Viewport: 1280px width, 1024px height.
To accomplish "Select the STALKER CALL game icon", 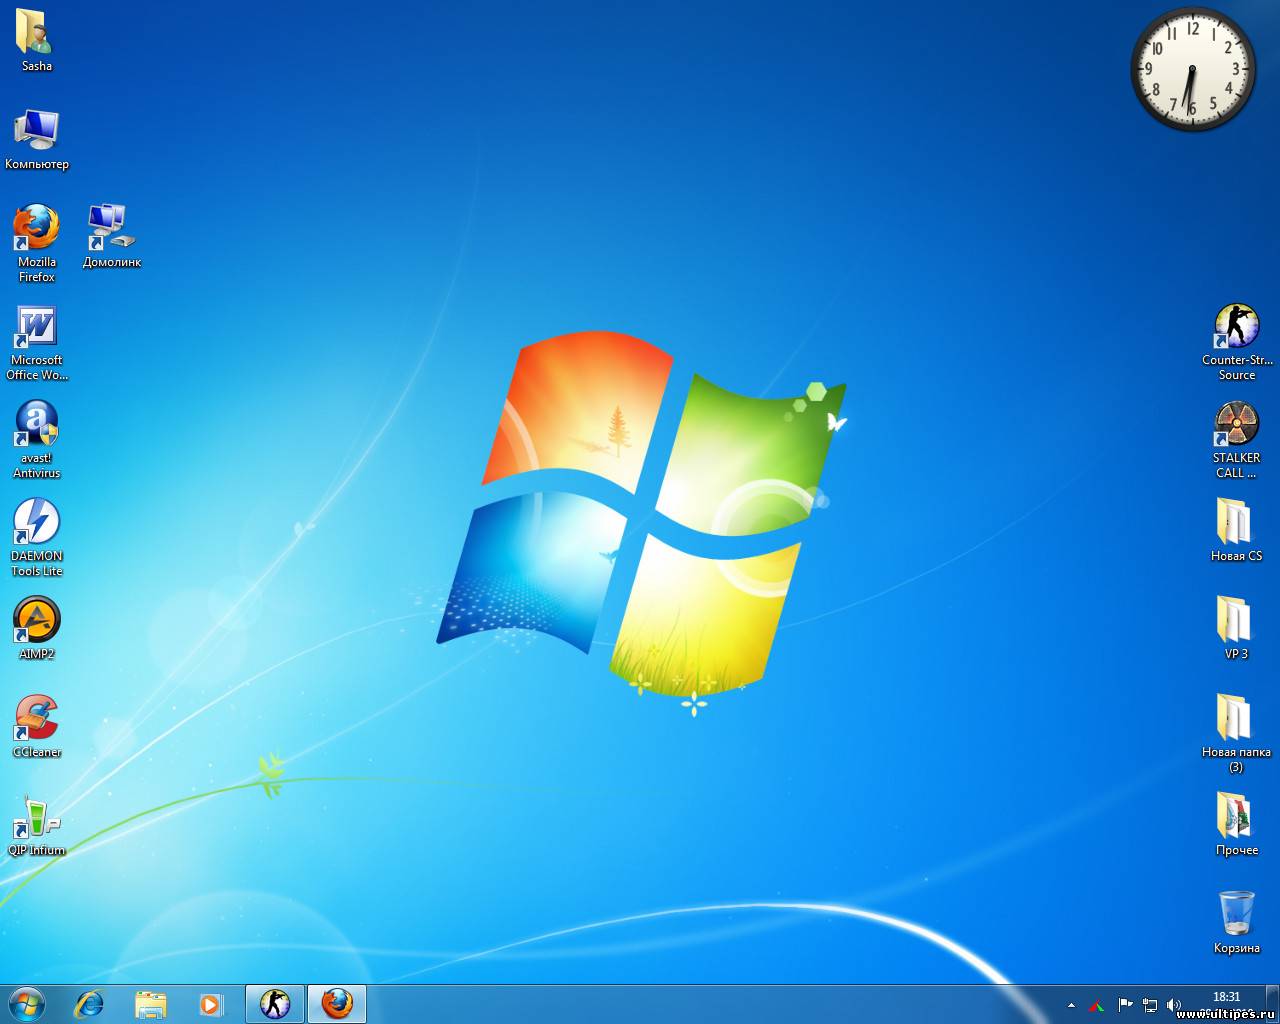I will (1236, 425).
